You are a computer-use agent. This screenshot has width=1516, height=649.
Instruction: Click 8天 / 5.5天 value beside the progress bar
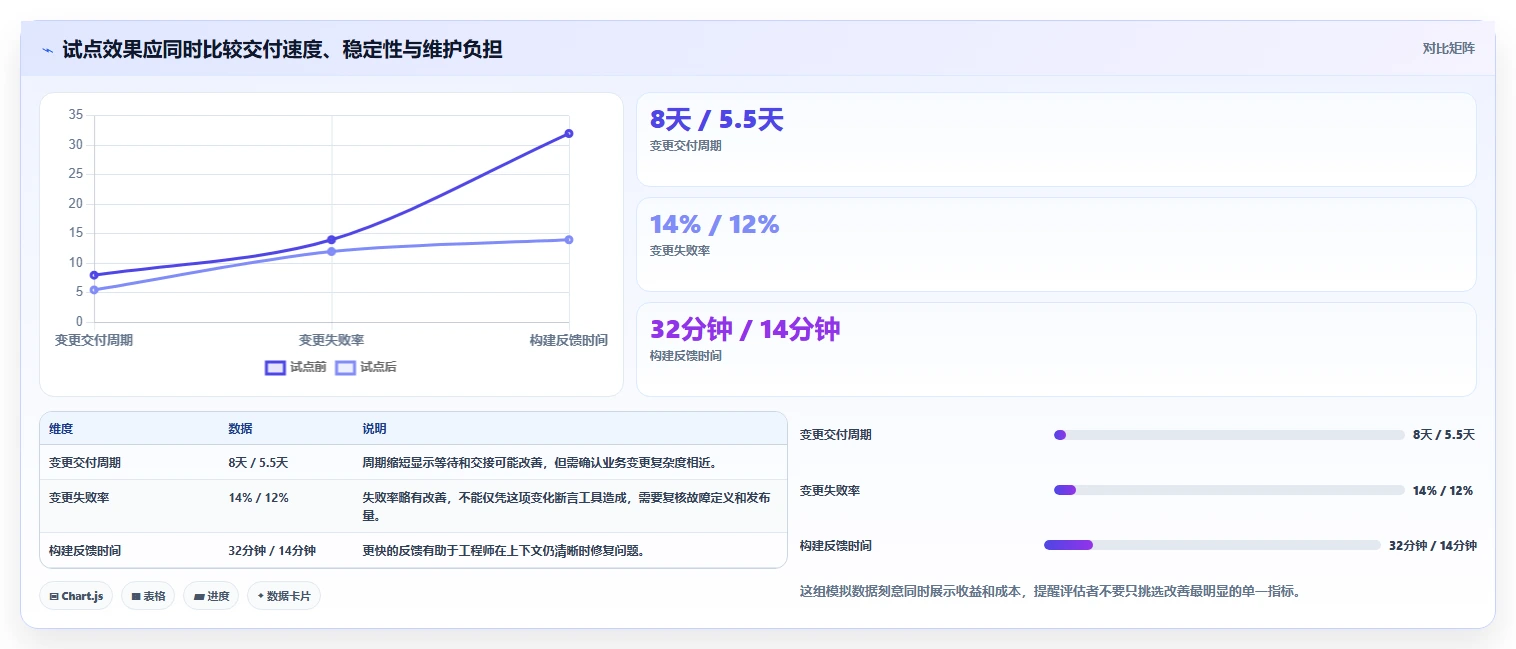1444,435
